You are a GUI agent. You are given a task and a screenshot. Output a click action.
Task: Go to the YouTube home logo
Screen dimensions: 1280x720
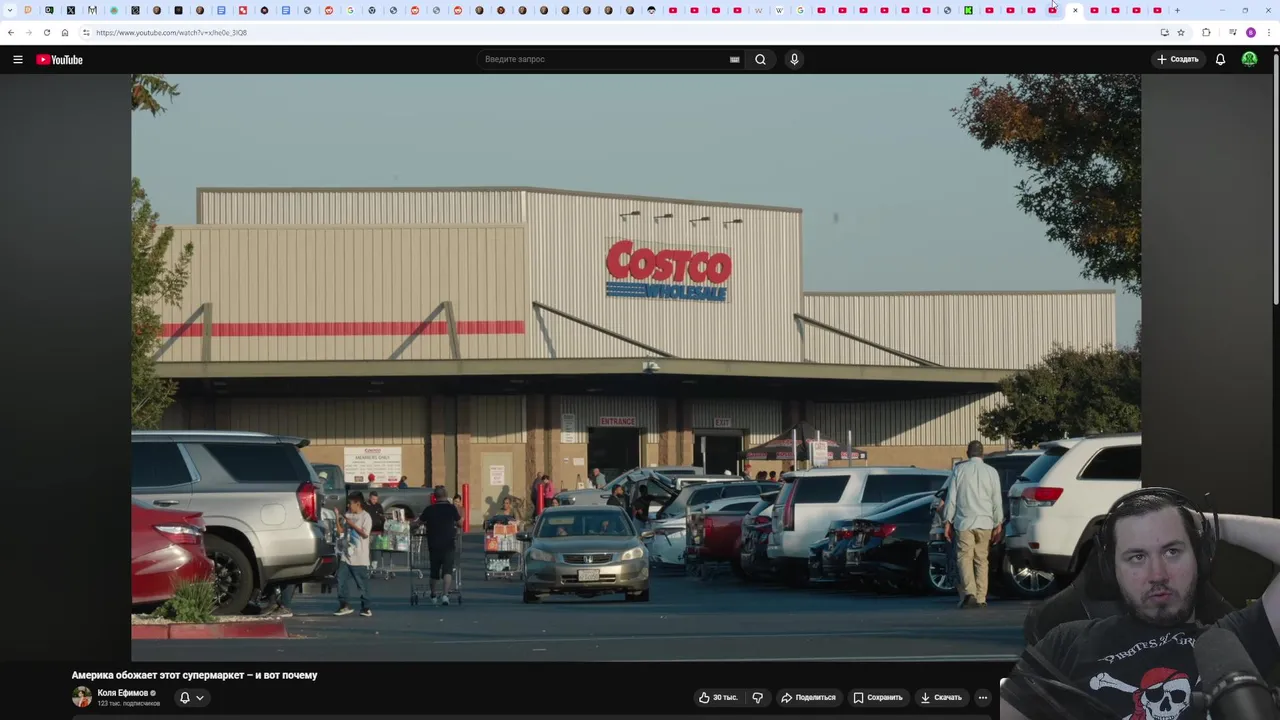pos(59,60)
